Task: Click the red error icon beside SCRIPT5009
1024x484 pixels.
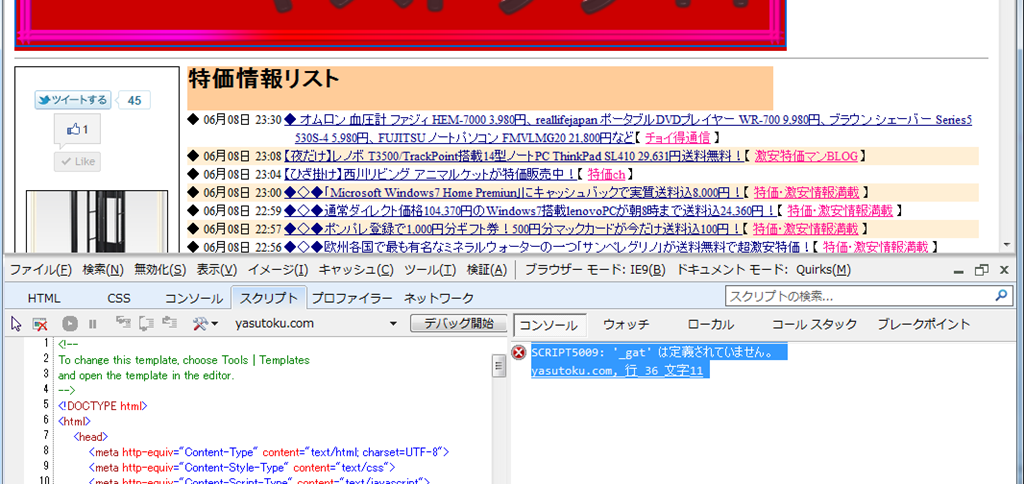Action: pos(519,353)
